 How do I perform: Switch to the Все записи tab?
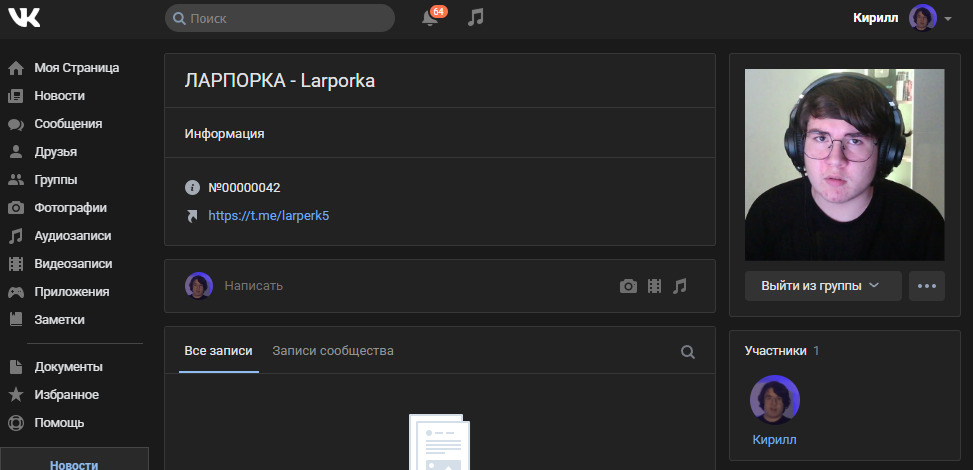[x=218, y=351]
